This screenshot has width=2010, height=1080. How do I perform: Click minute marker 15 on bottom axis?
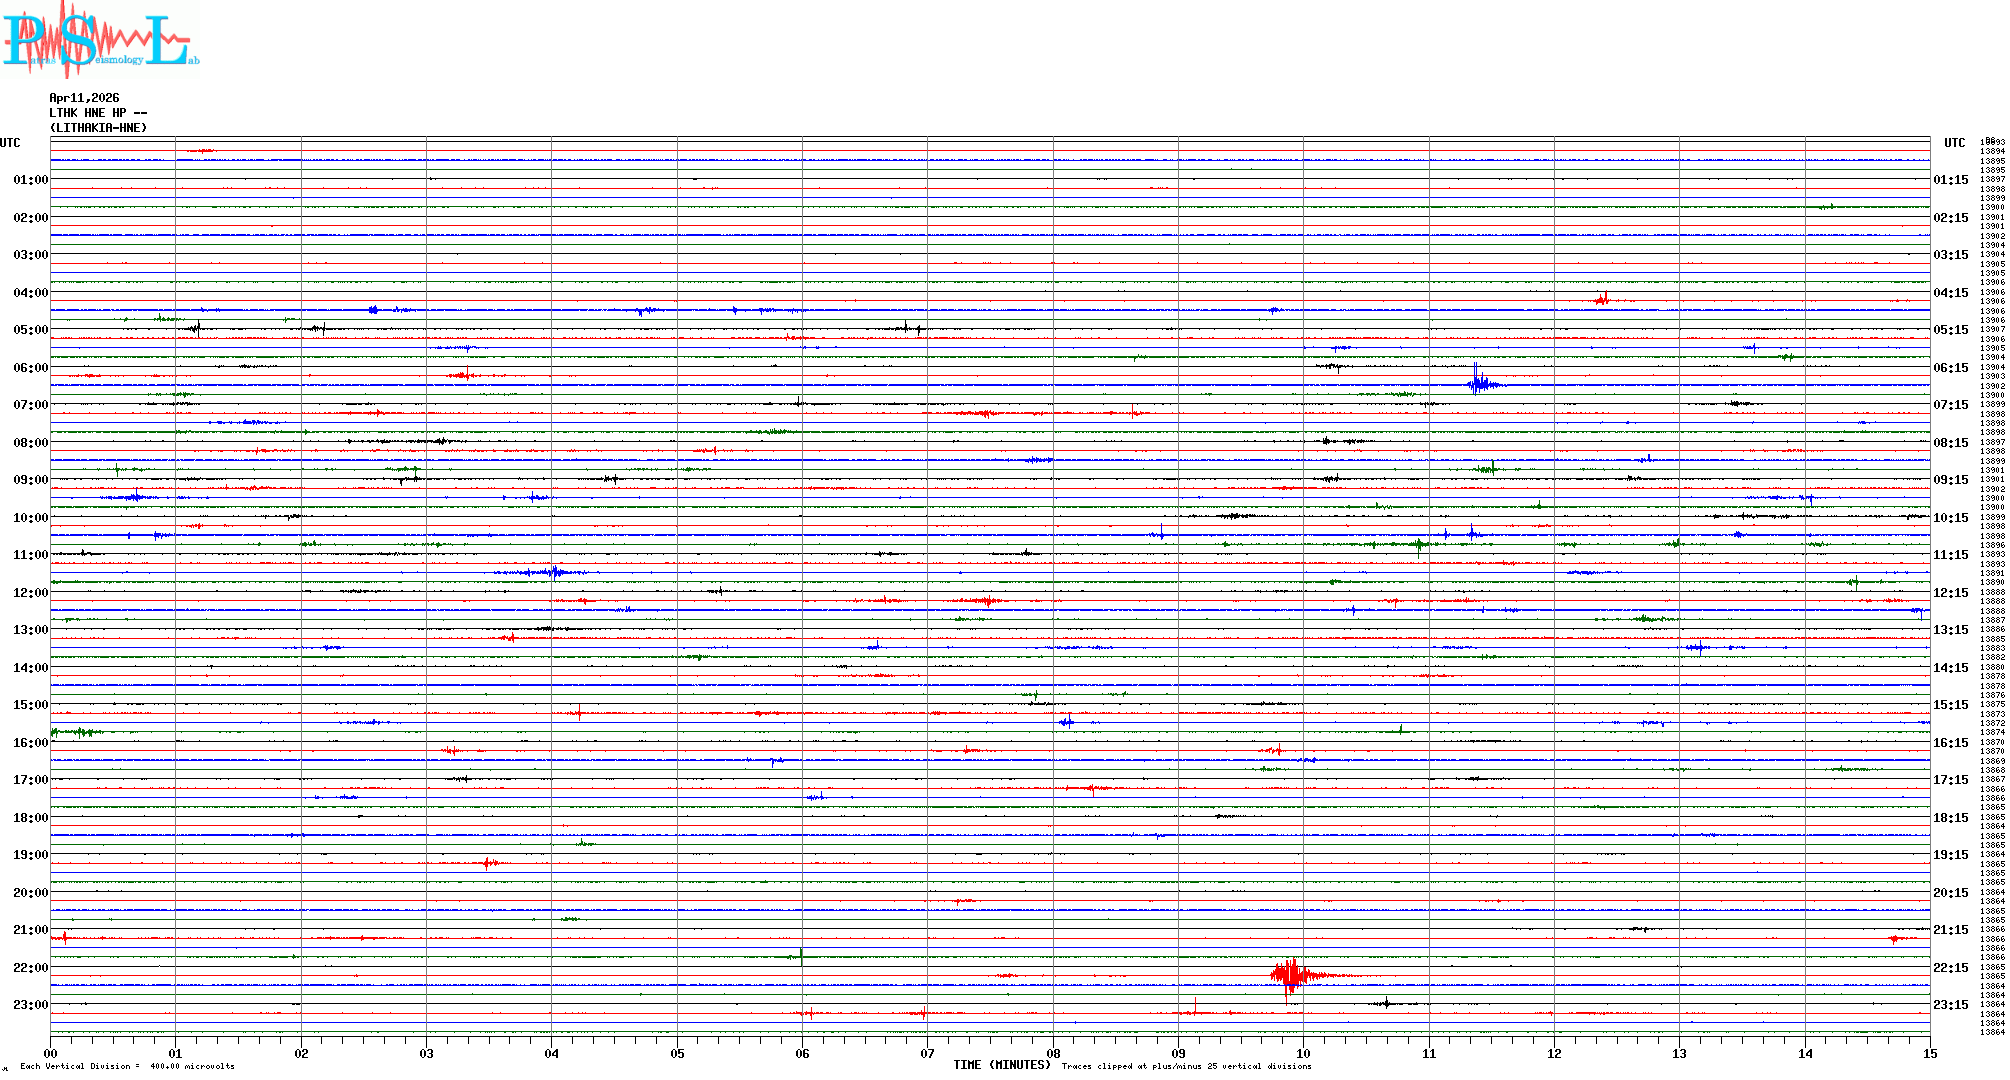tap(1929, 1053)
